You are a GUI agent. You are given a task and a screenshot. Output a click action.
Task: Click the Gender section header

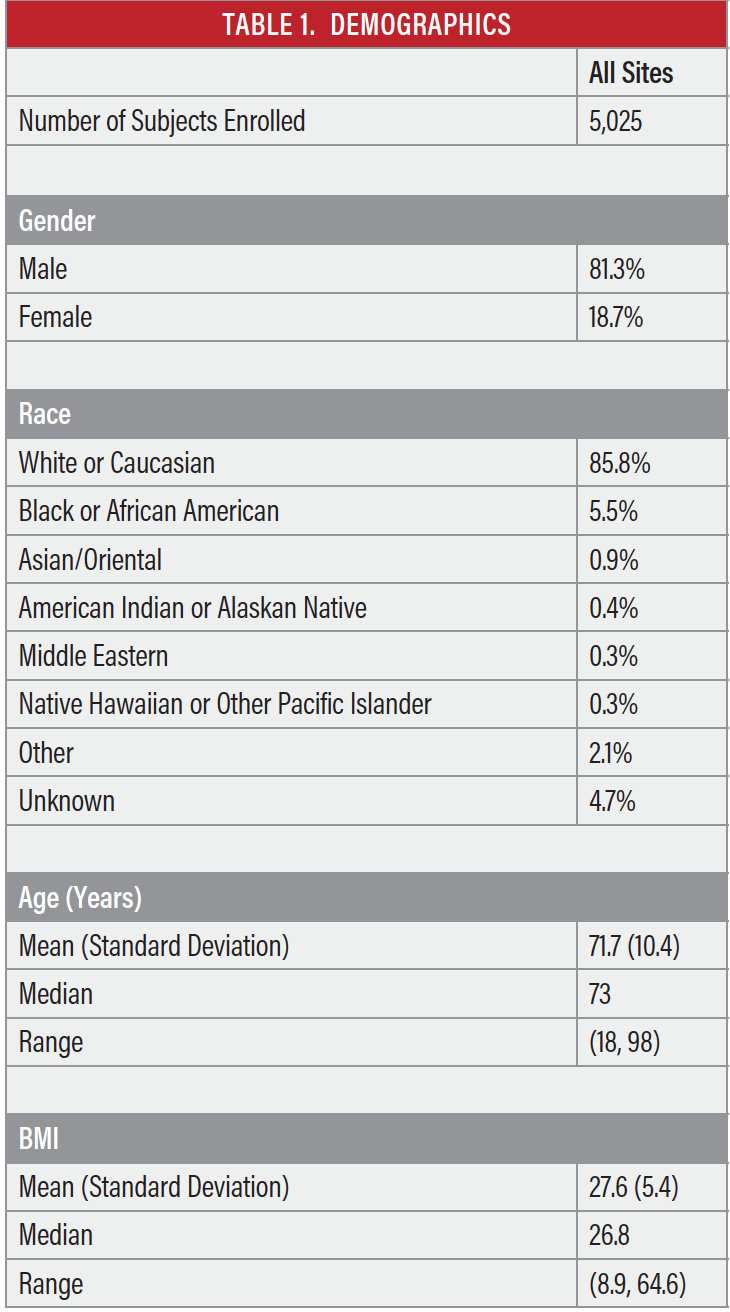click(x=366, y=220)
